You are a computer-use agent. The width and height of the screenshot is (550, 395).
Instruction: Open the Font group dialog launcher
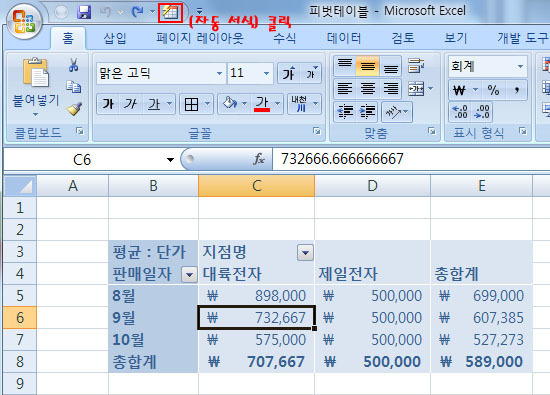[x=316, y=131]
